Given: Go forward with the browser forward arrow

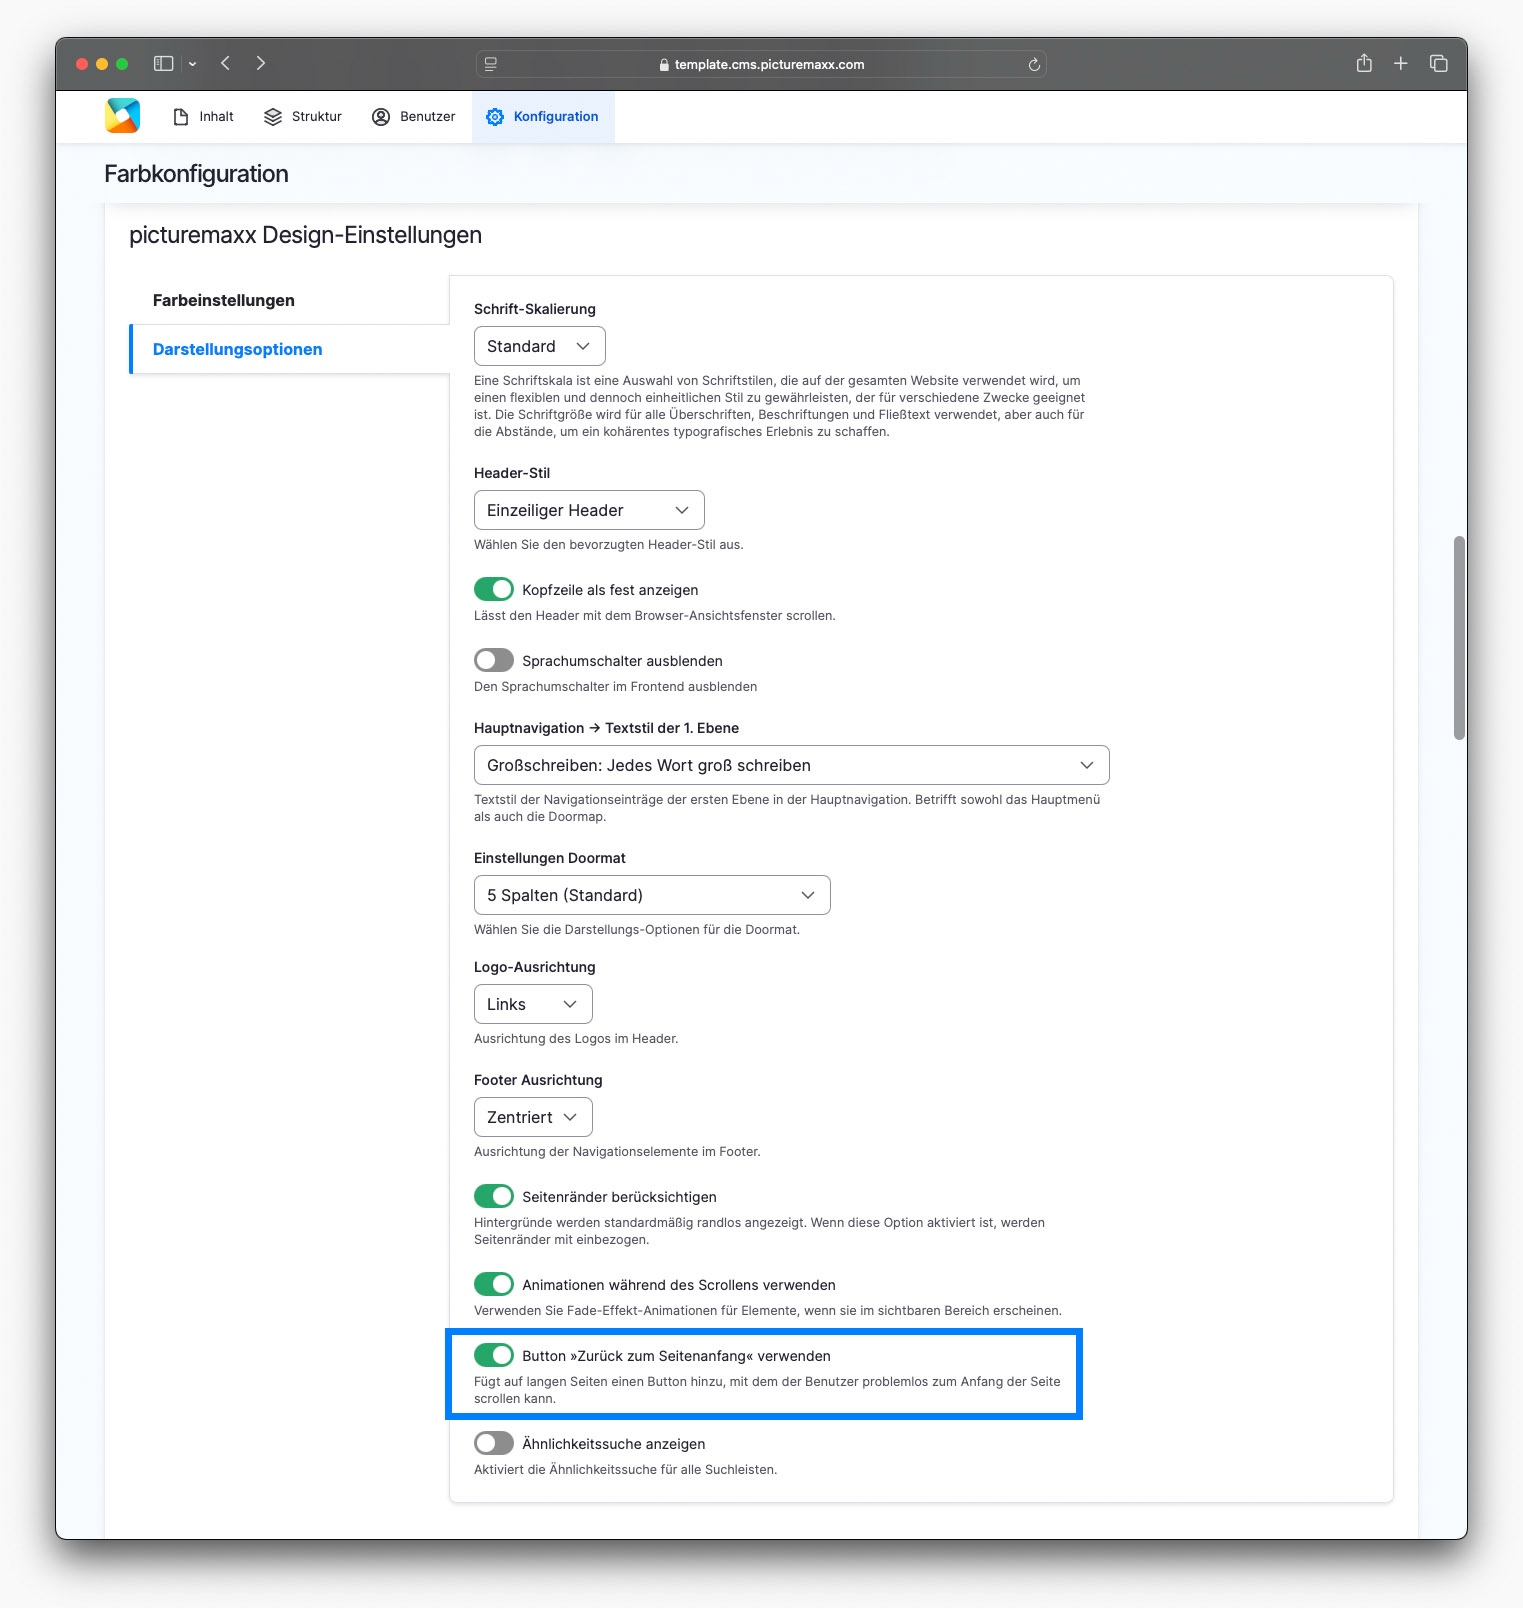Looking at the screenshot, I should (261, 64).
